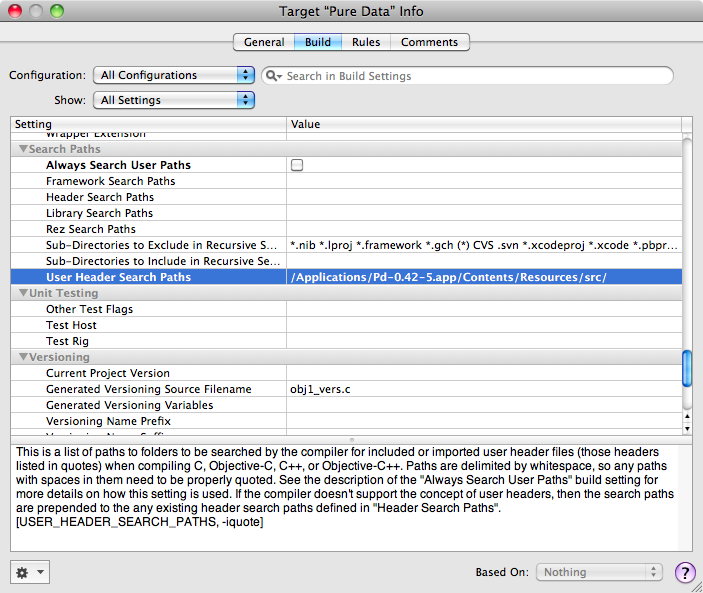Select the Other Test Flags row
This screenshot has height=593, width=703.
pyautogui.click(x=346, y=309)
